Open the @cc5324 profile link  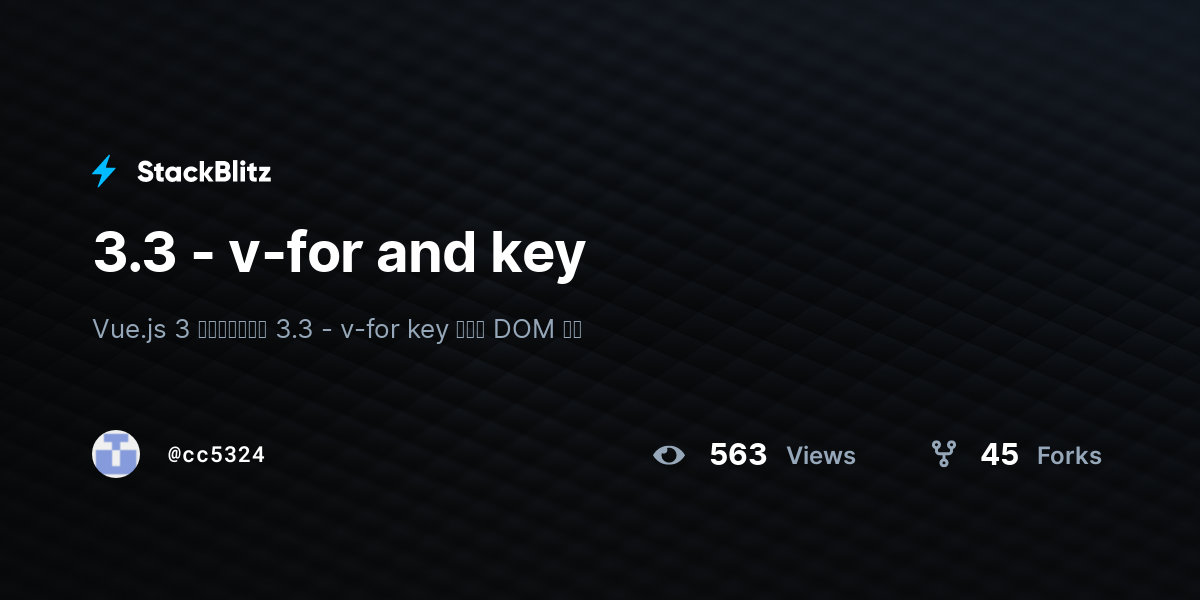coord(216,455)
